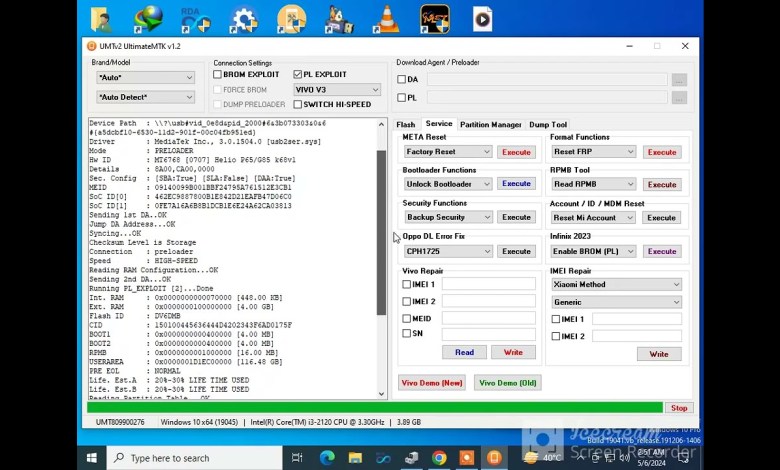
Task: Switch to the Partition Manager tab
Action: 490,125
